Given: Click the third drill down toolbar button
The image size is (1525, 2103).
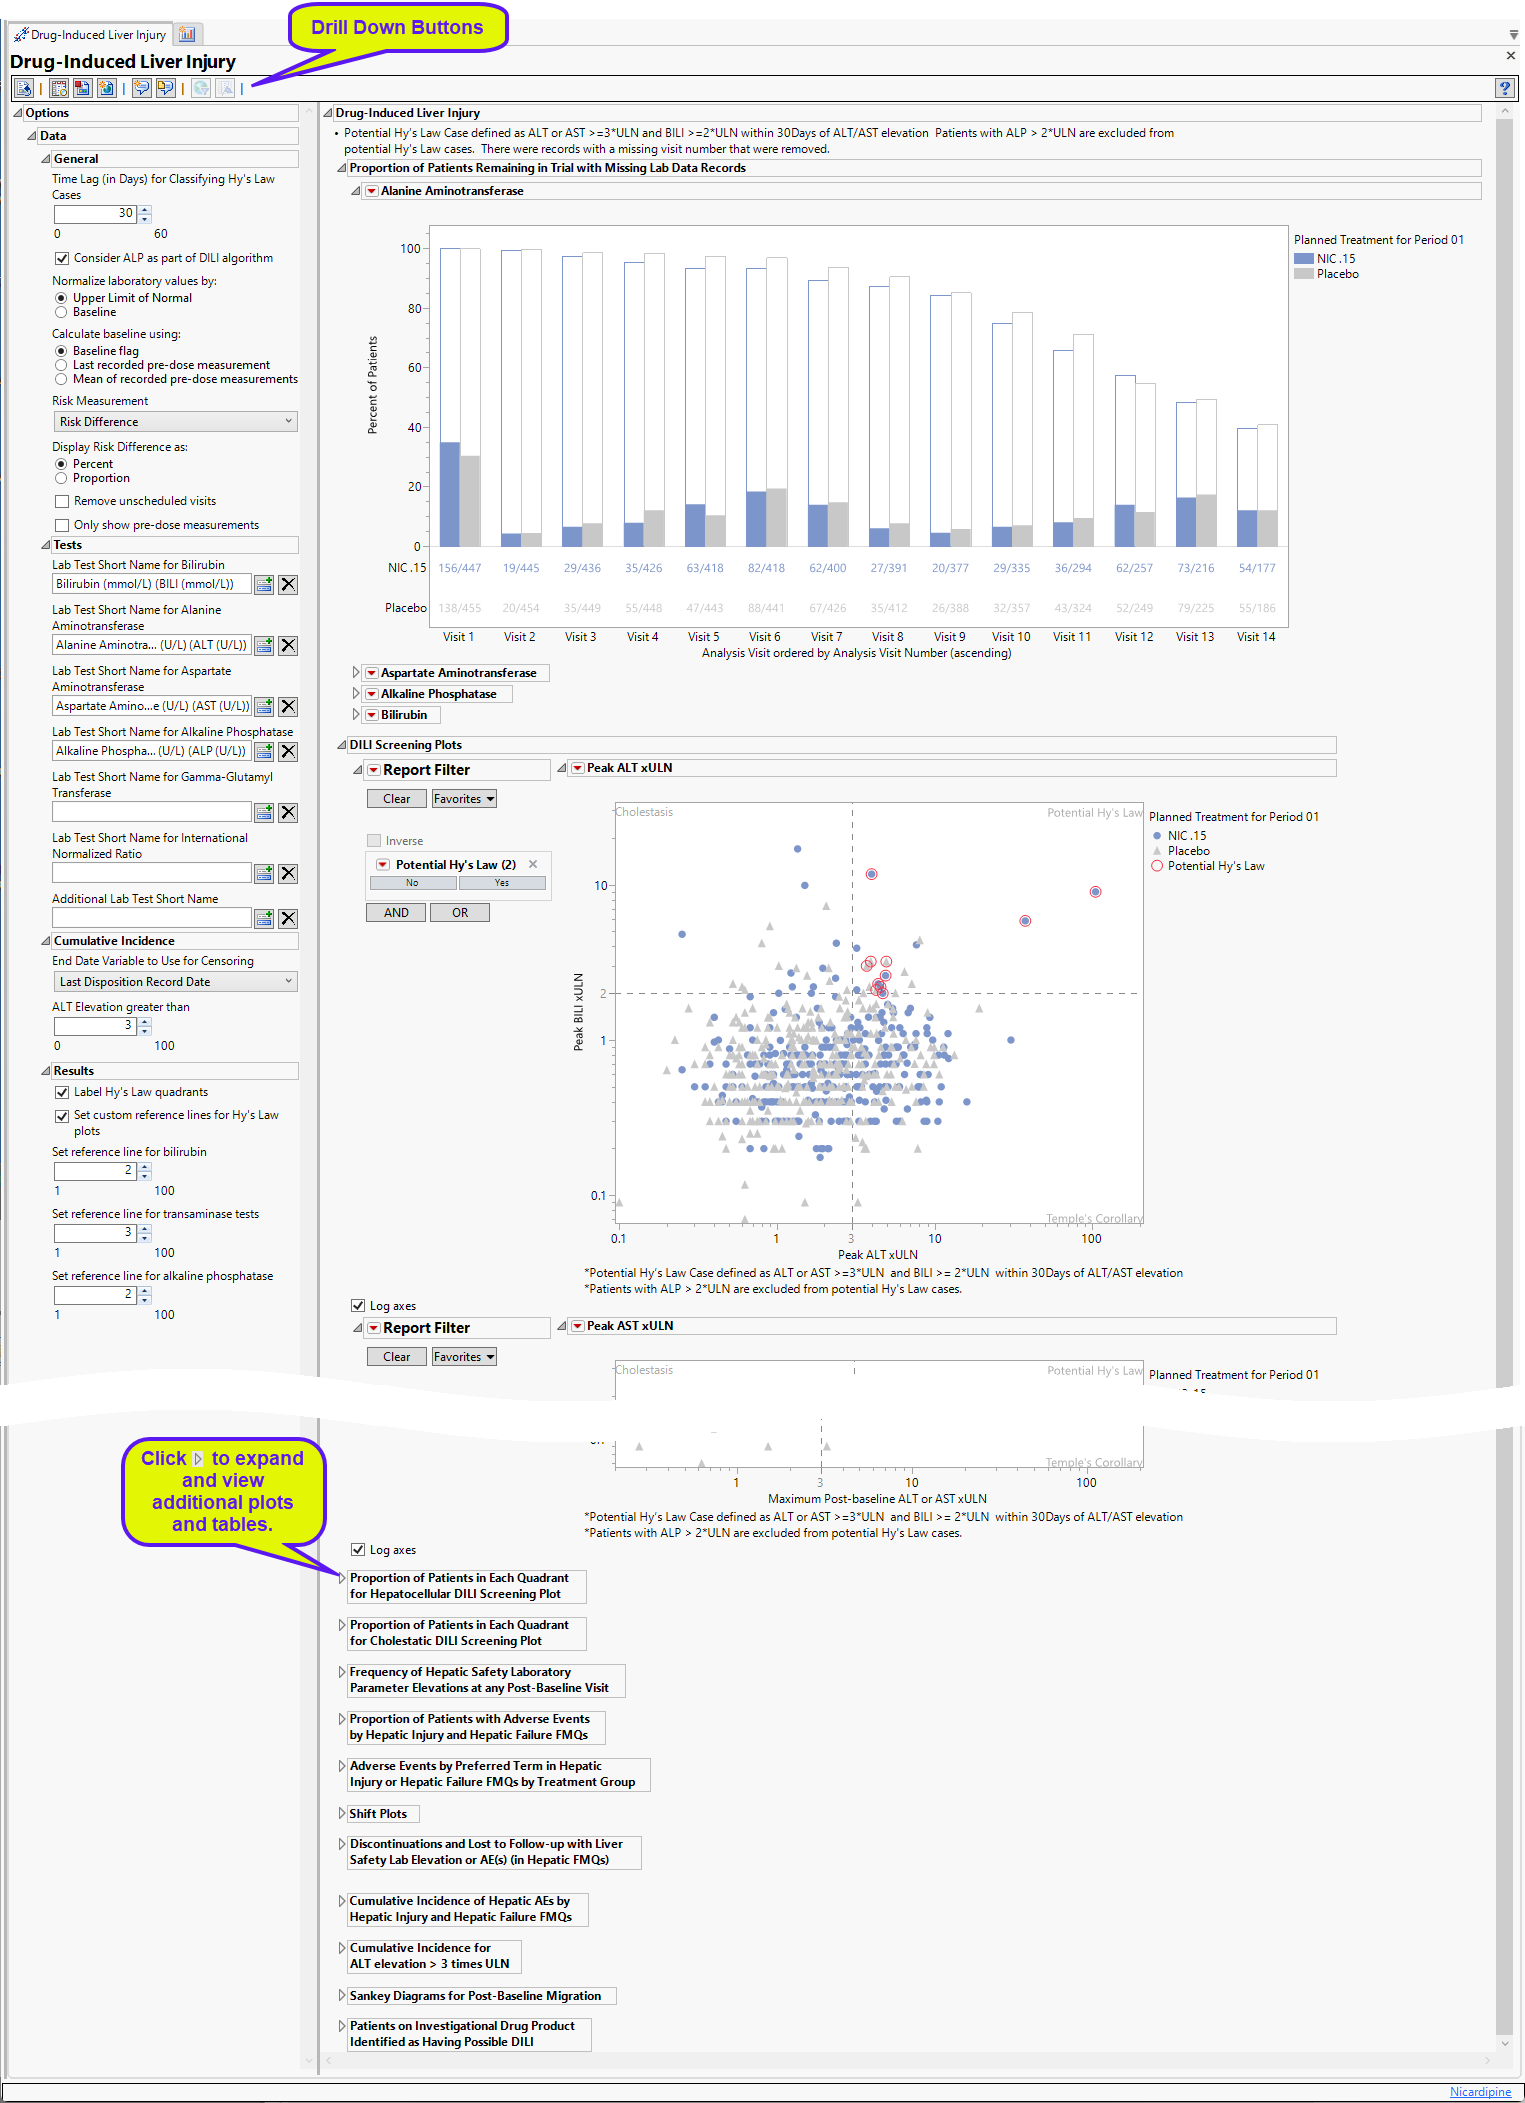Looking at the screenshot, I should (x=82, y=88).
